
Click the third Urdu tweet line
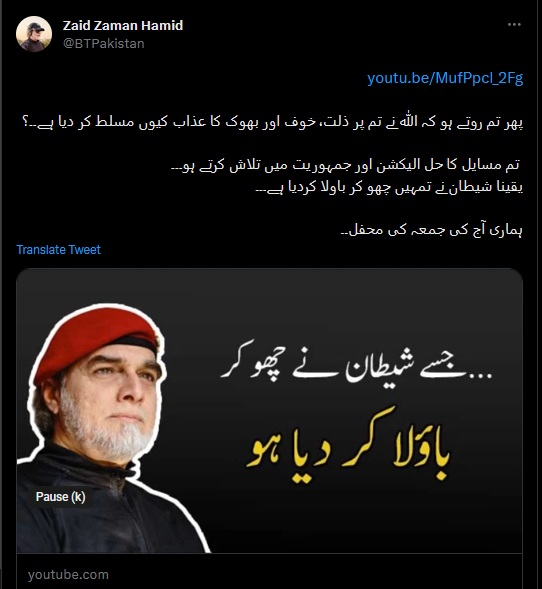click(x=389, y=187)
